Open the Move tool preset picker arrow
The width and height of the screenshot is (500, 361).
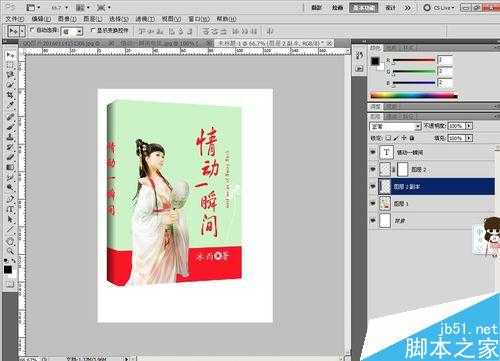pyautogui.click(x=22, y=31)
